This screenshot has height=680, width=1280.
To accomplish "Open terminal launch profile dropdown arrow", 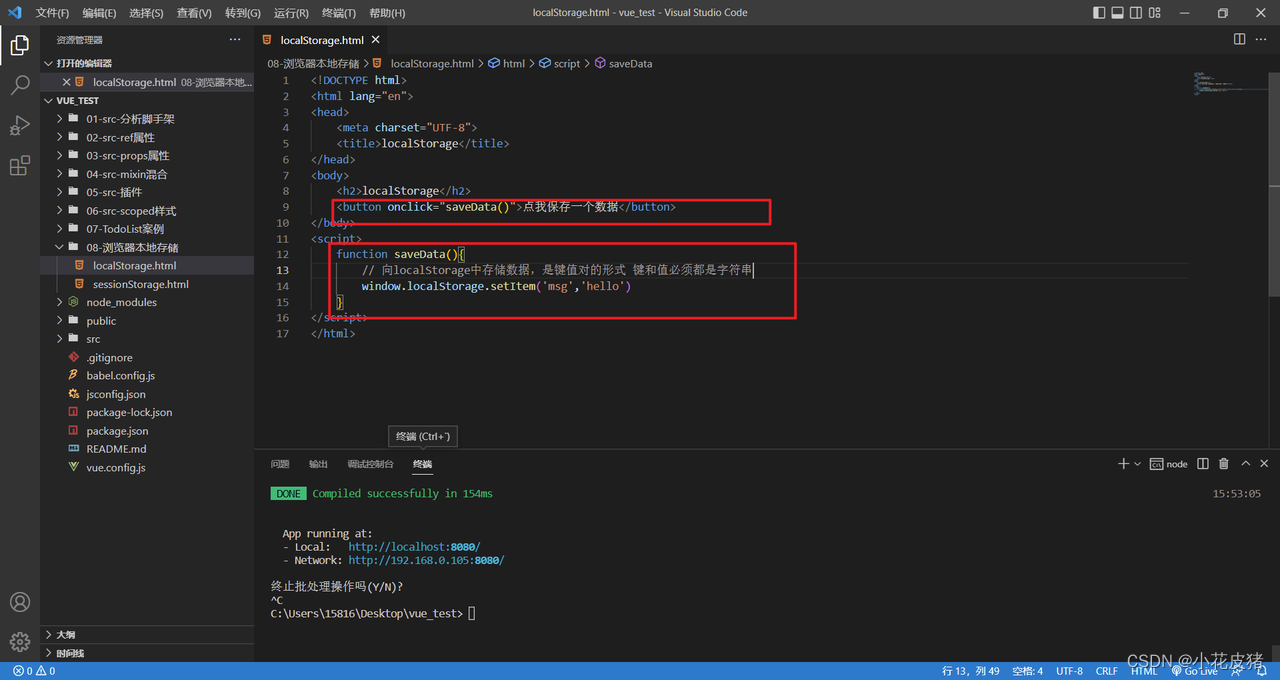I will [1138, 464].
